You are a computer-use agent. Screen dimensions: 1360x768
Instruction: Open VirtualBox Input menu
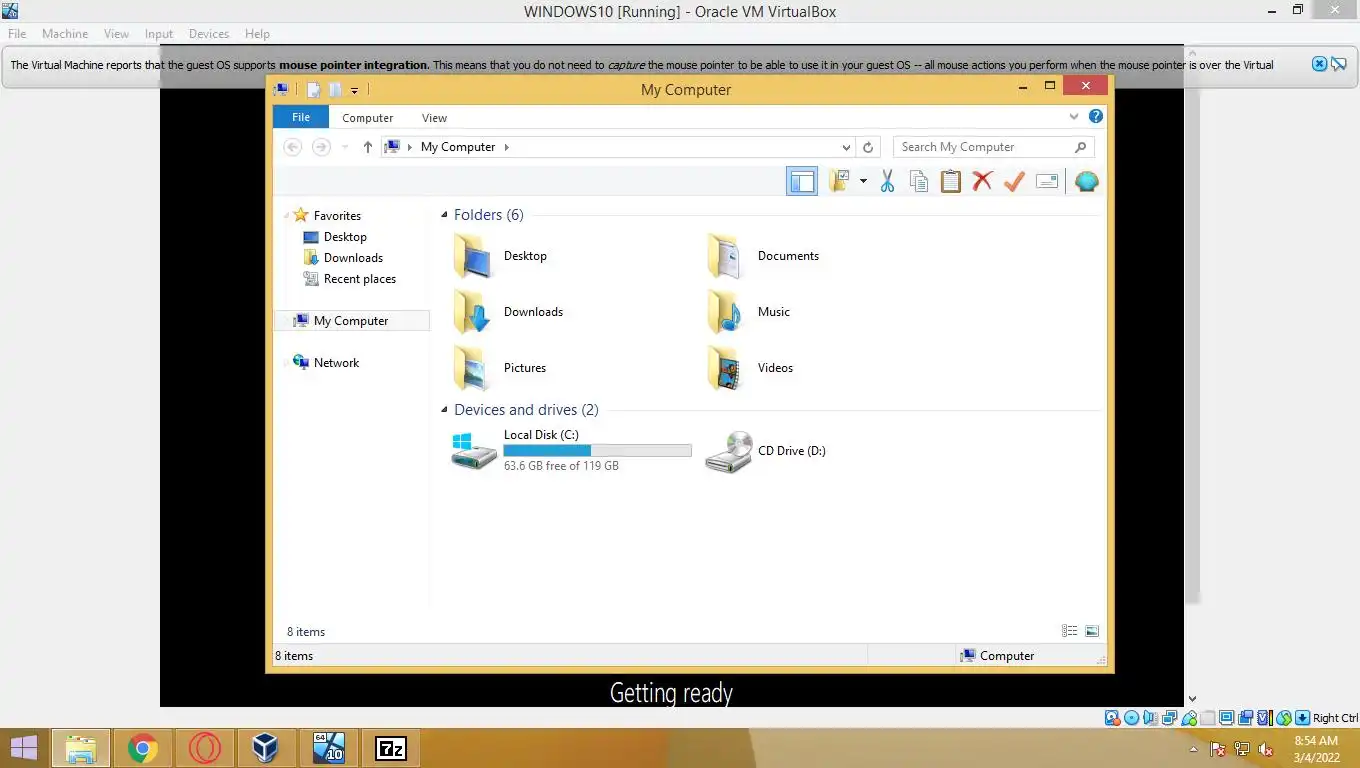pyautogui.click(x=159, y=34)
